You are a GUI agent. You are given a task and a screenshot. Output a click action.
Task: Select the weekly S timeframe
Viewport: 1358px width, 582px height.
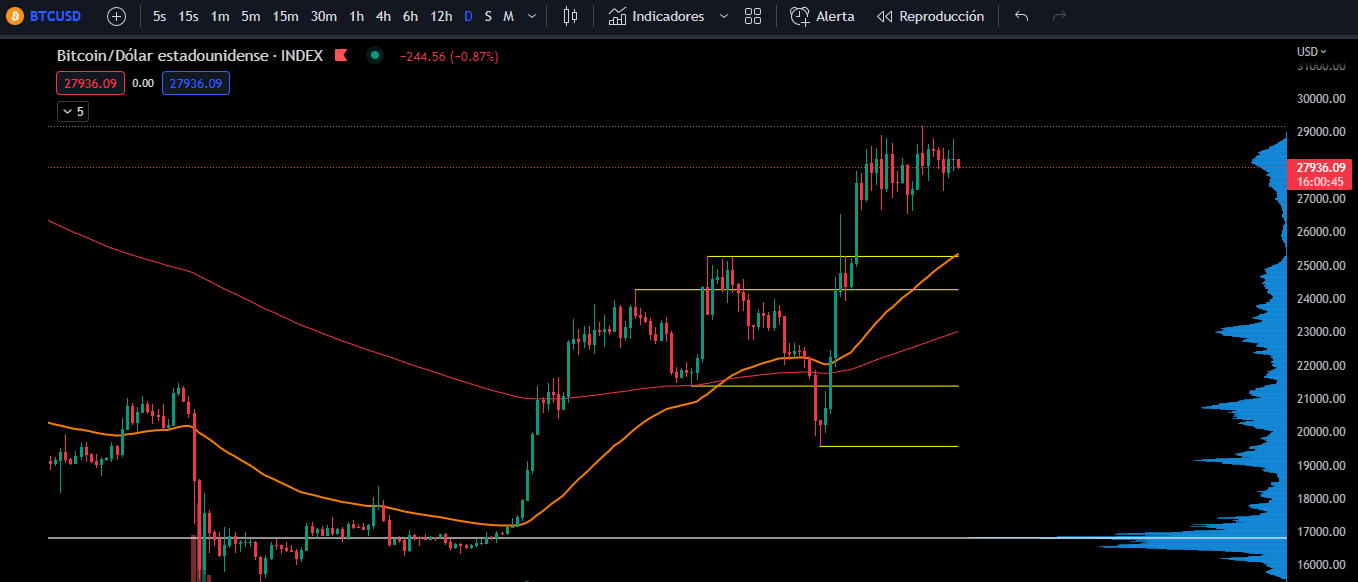(x=488, y=16)
